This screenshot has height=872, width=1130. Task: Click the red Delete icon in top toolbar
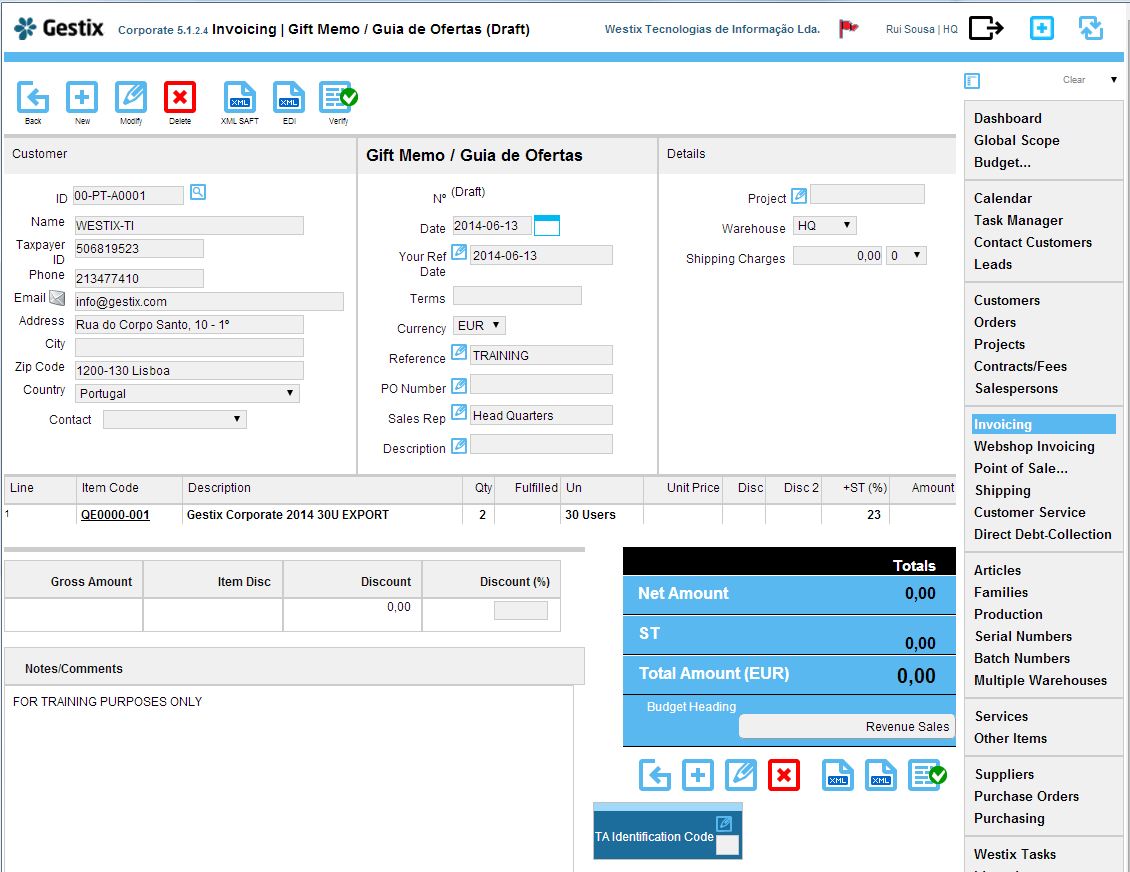180,97
